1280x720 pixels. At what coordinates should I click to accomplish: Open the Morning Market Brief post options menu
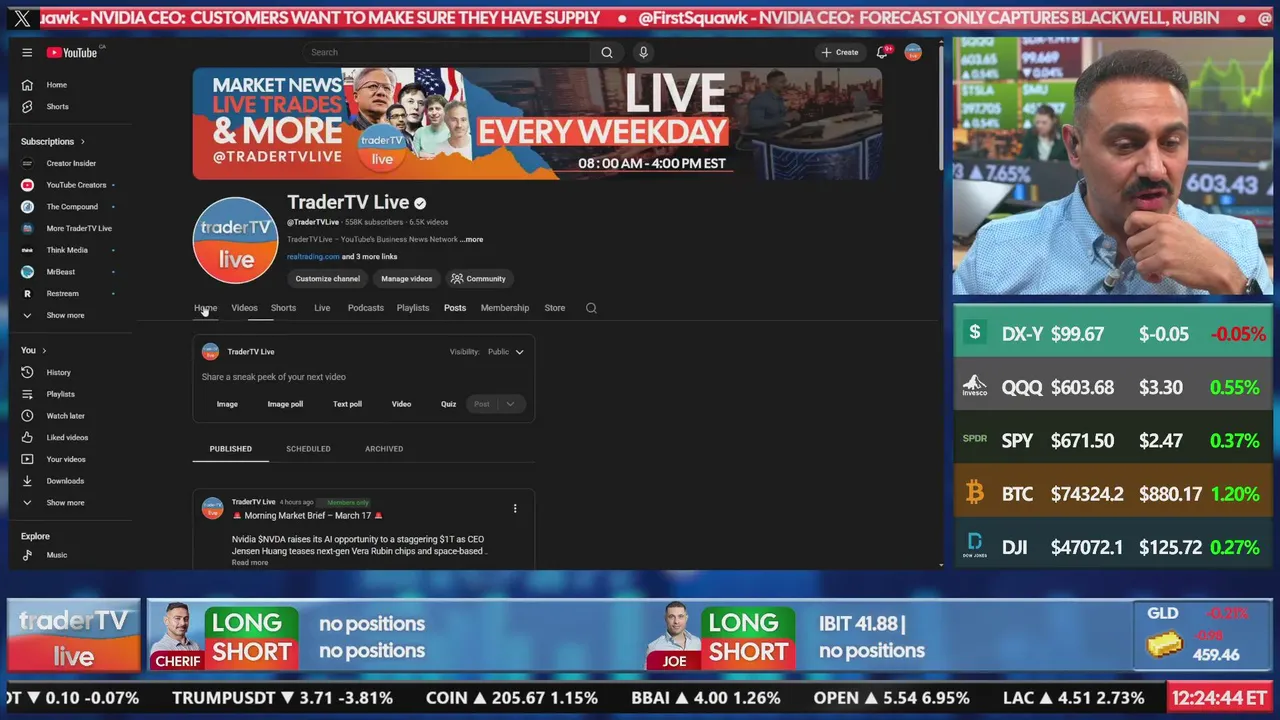(515, 508)
